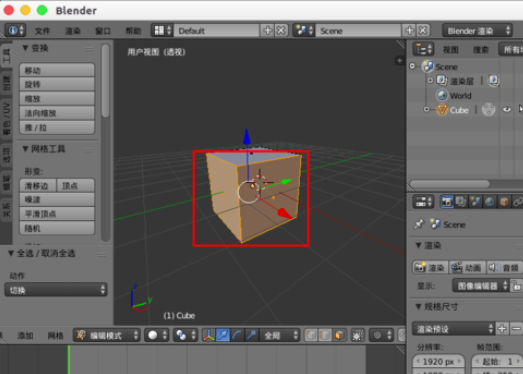Screen dimensions: 523x374
Task: Select the rotate manipulator arc icon
Action: click(x=237, y=335)
